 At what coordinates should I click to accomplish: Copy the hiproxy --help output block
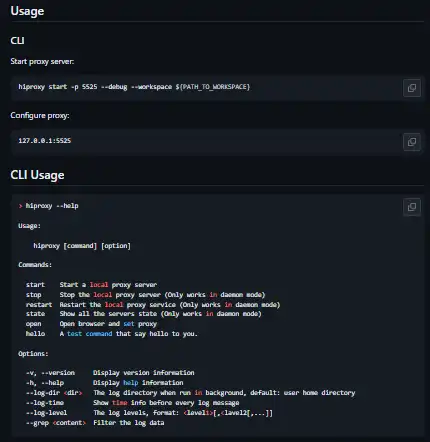point(412,207)
